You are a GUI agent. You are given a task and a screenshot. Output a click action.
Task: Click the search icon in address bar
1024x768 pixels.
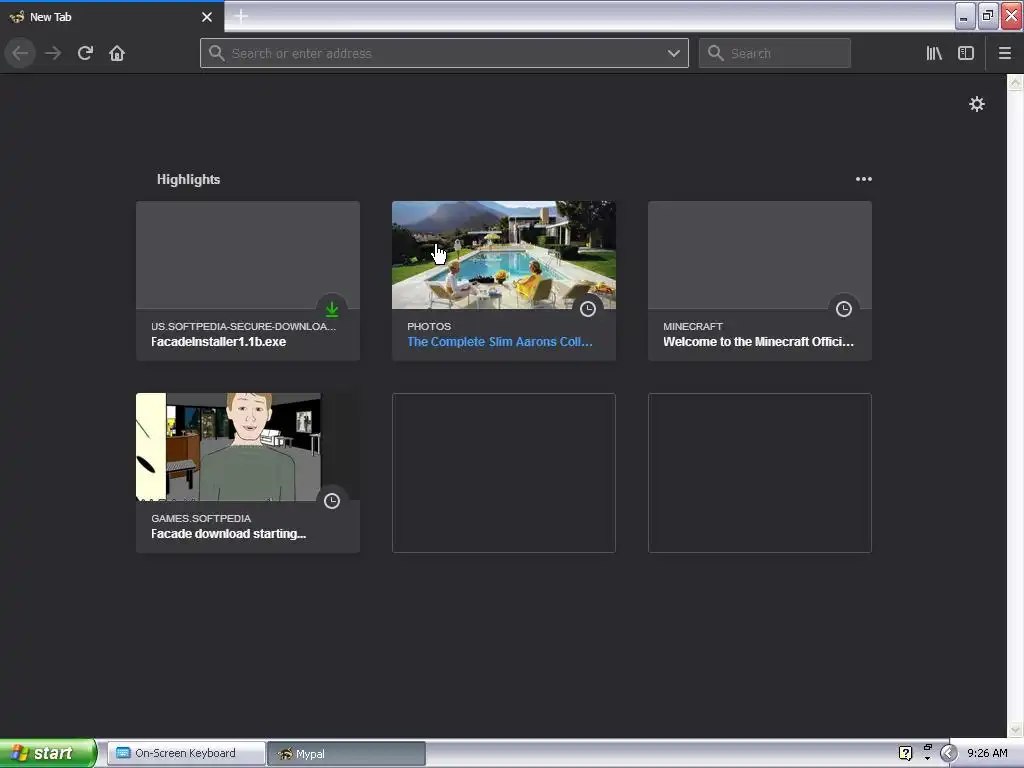(217, 53)
